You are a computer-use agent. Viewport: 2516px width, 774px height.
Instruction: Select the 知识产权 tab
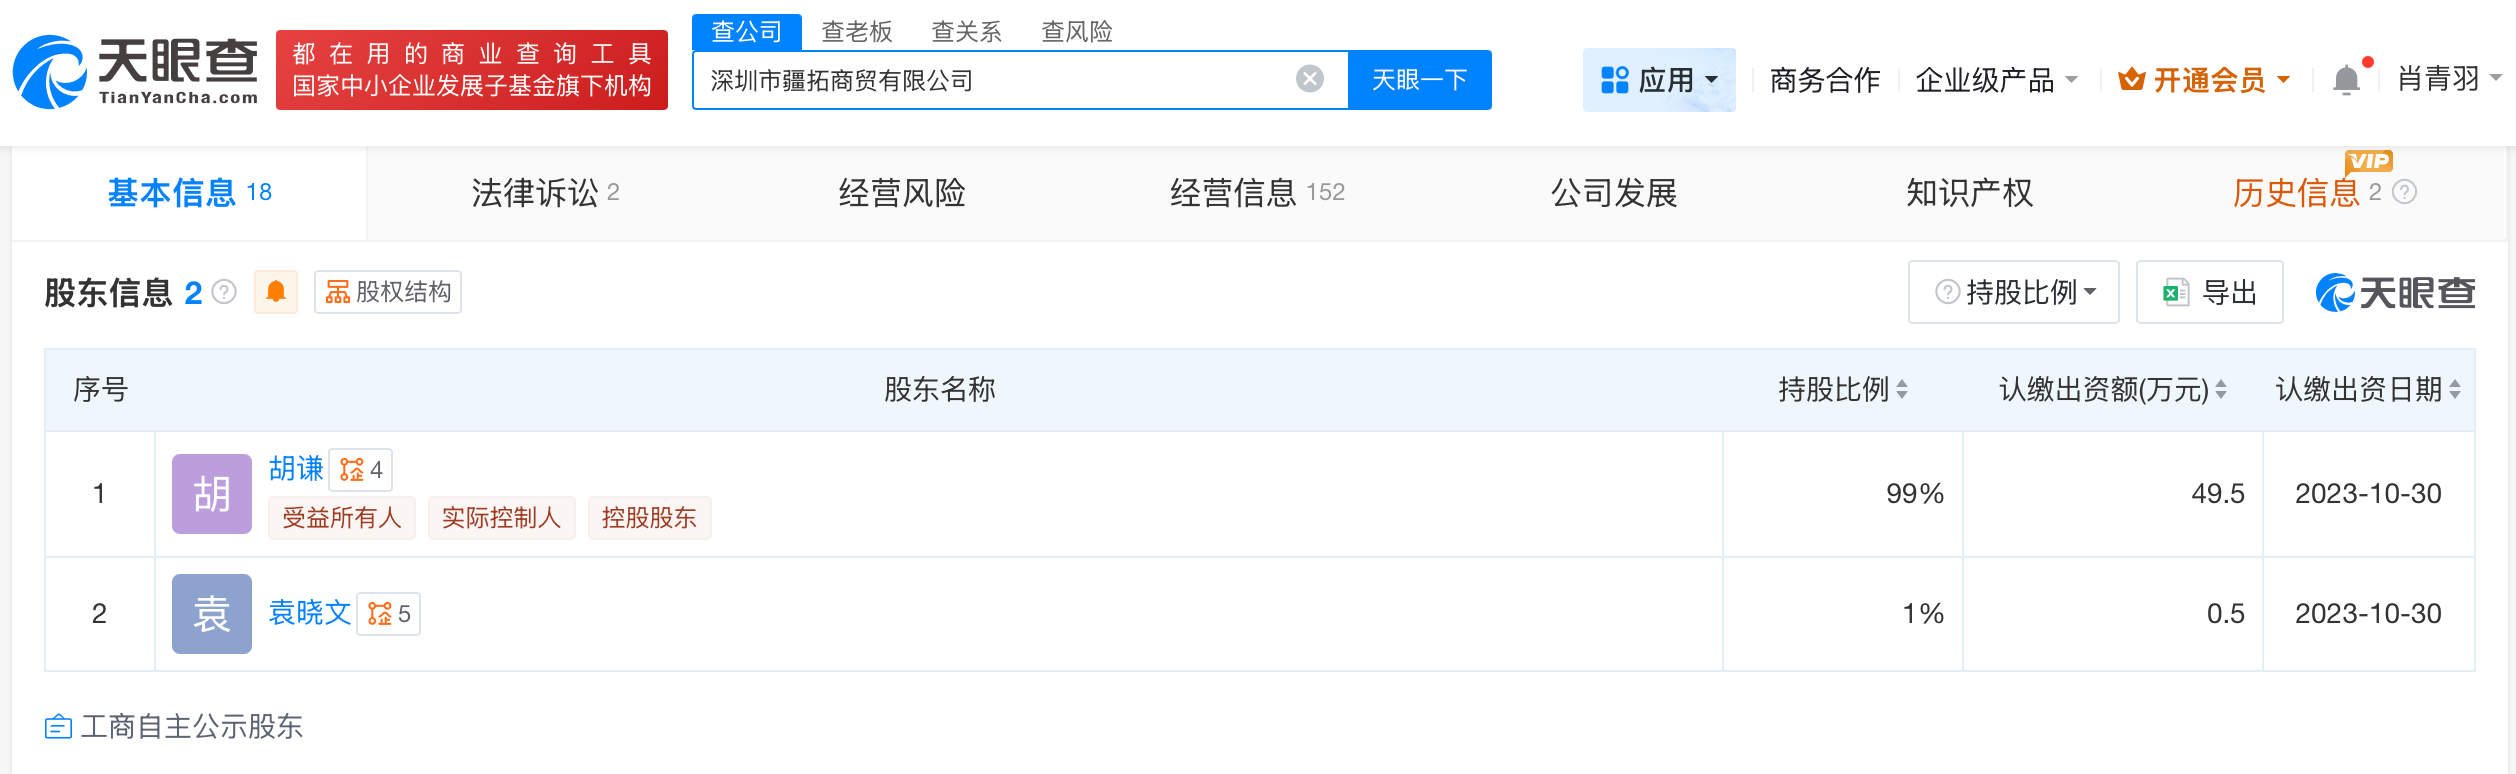tap(1969, 193)
